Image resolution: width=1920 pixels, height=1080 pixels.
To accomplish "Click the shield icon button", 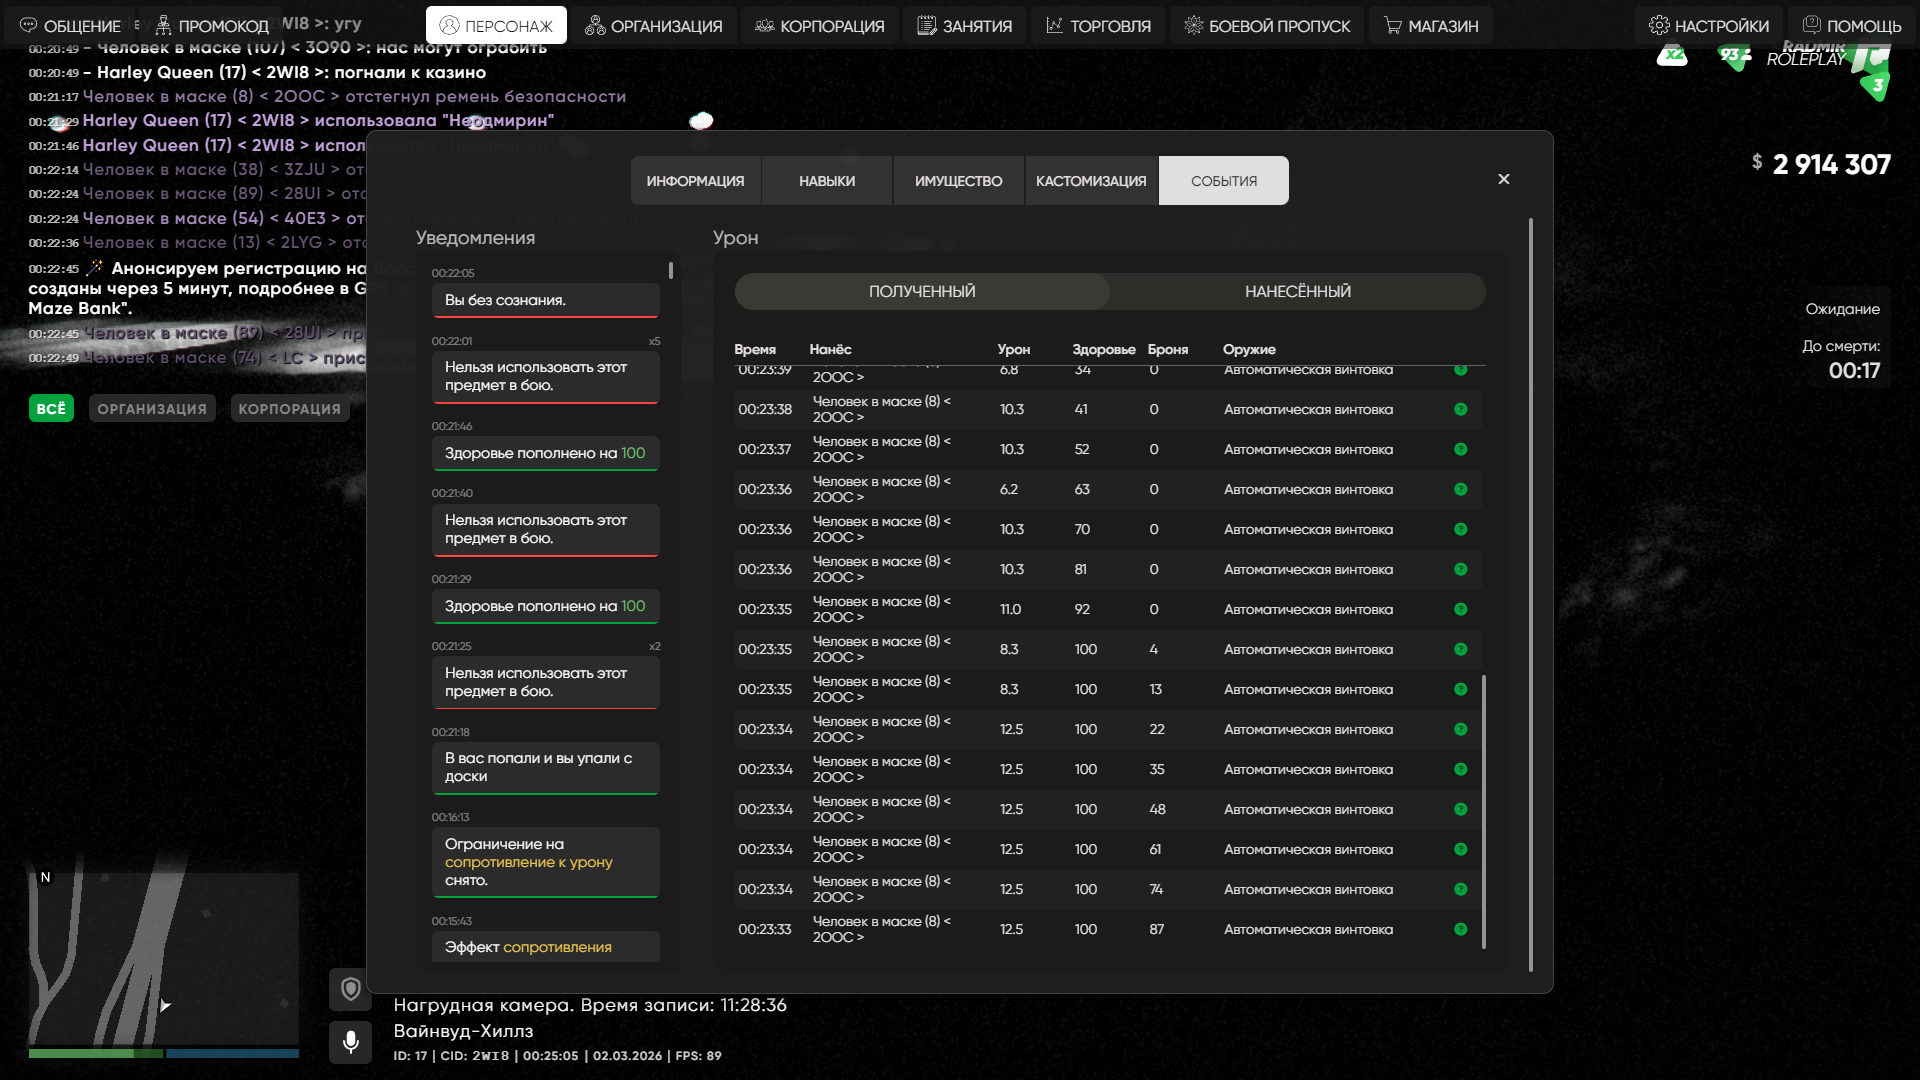I will click(x=350, y=990).
